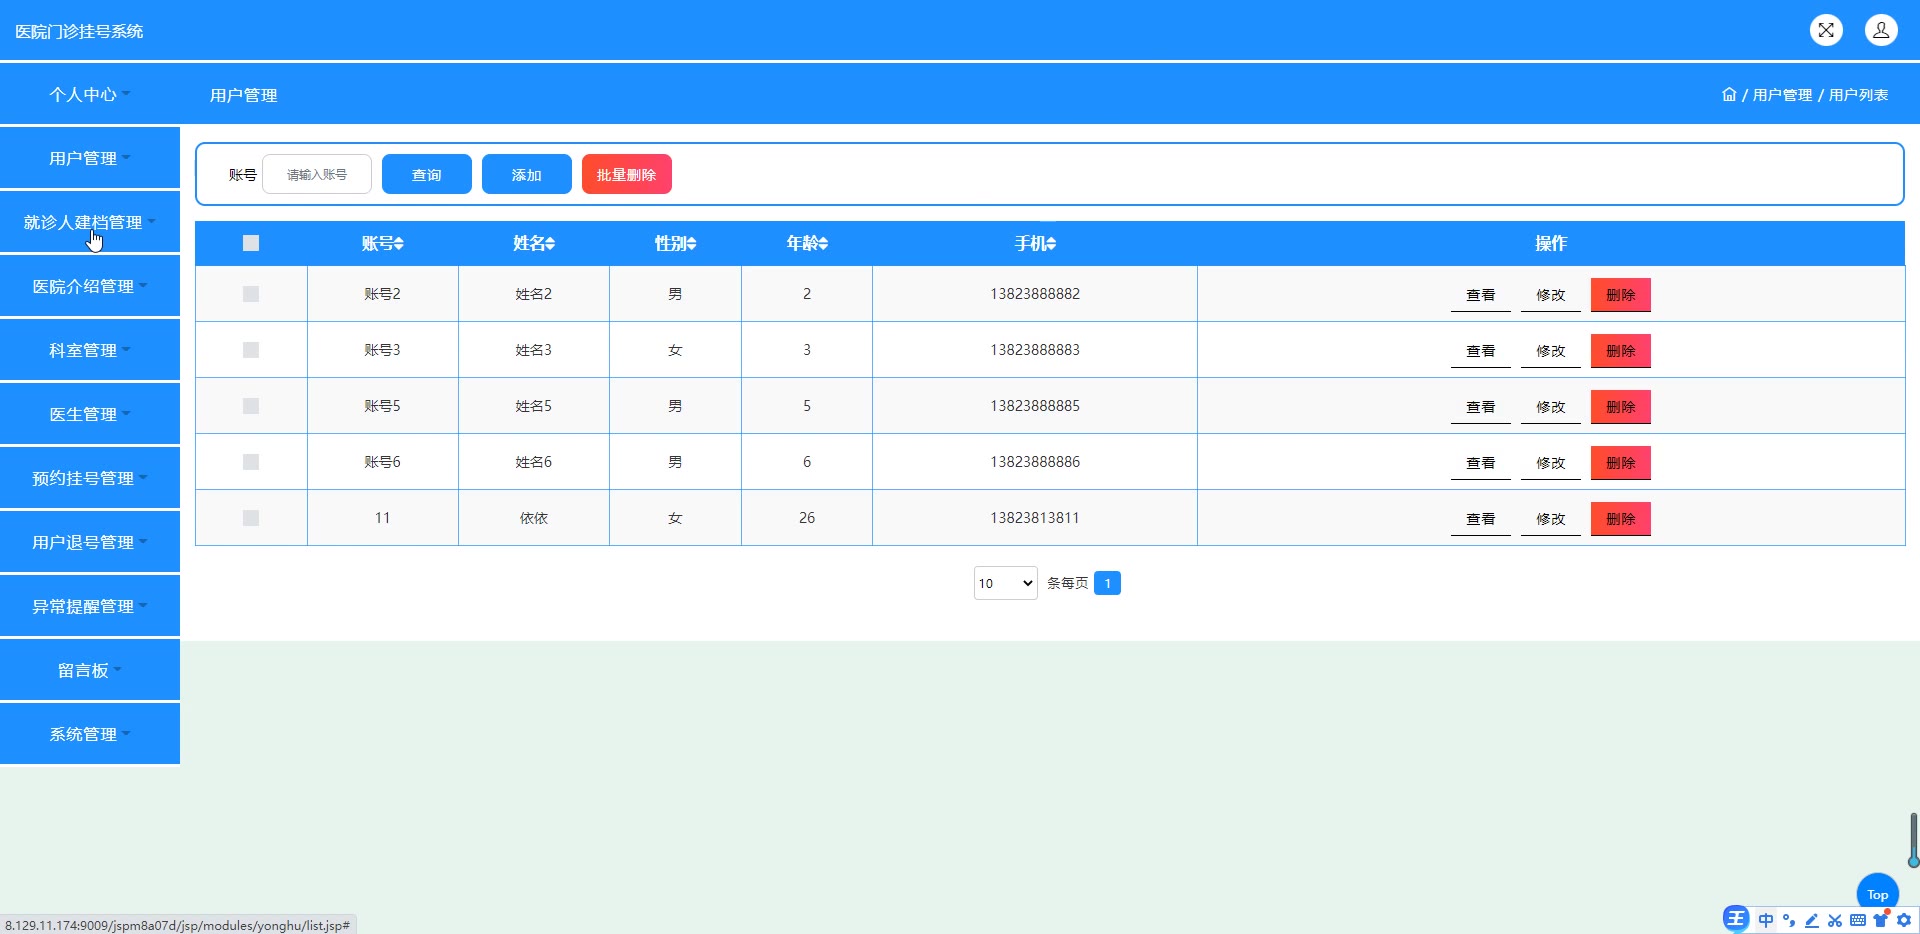1920x934 pixels.
Task: View details of user 账号3
Action: (x=1481, y=351)
